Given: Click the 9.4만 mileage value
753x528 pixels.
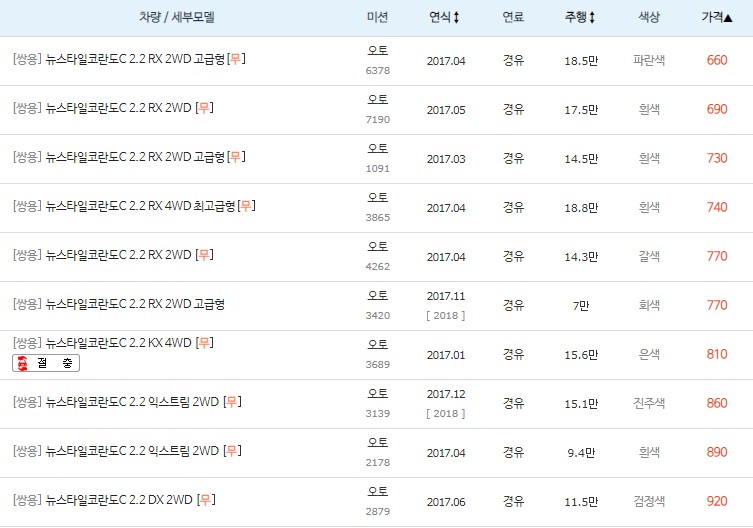Looking at the screenshot, I should tap(581, 453).
